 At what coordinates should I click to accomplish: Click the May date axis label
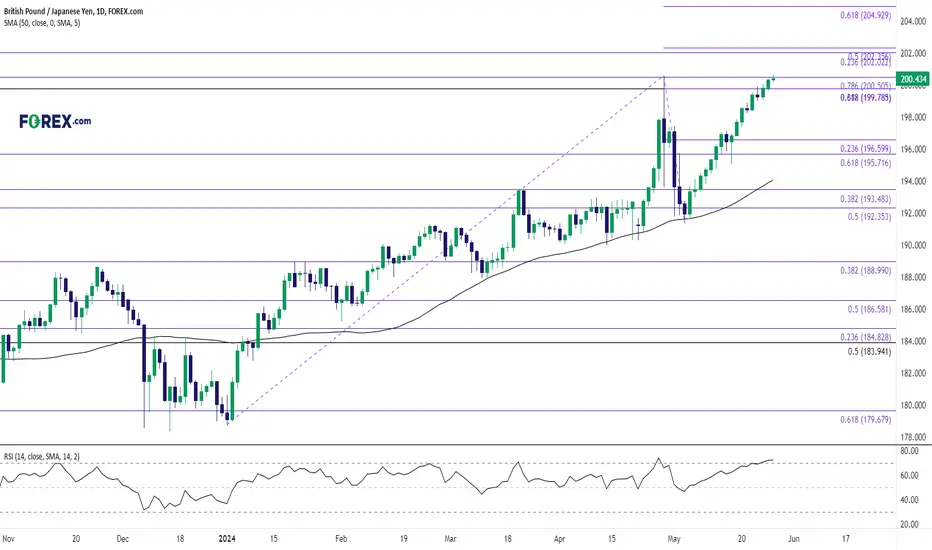click(x=673, y=539)
